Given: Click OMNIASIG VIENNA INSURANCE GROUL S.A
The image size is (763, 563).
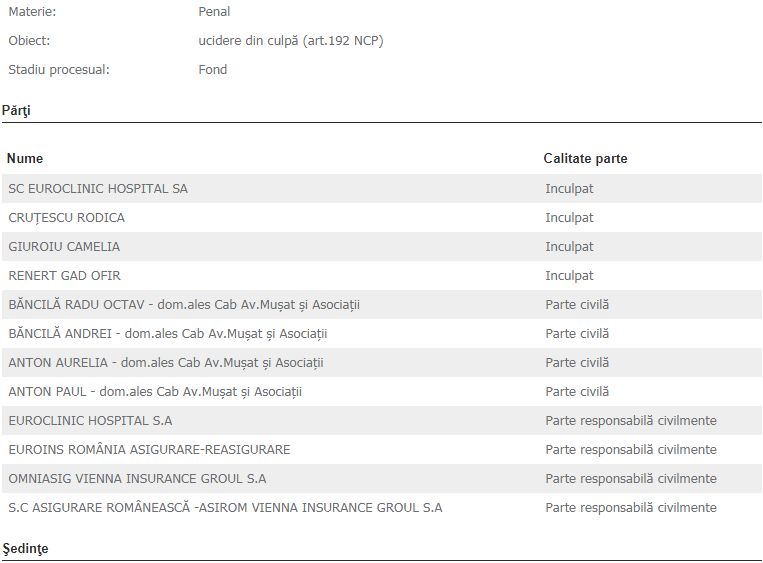Looking at the screenshot, I should coord(137,479).
